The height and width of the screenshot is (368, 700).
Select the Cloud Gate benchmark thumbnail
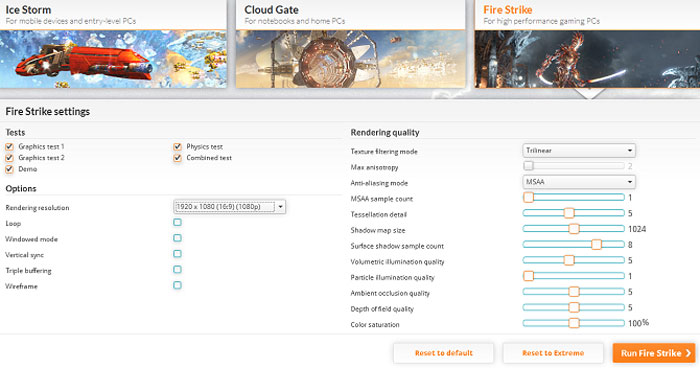tap(350, 59)
